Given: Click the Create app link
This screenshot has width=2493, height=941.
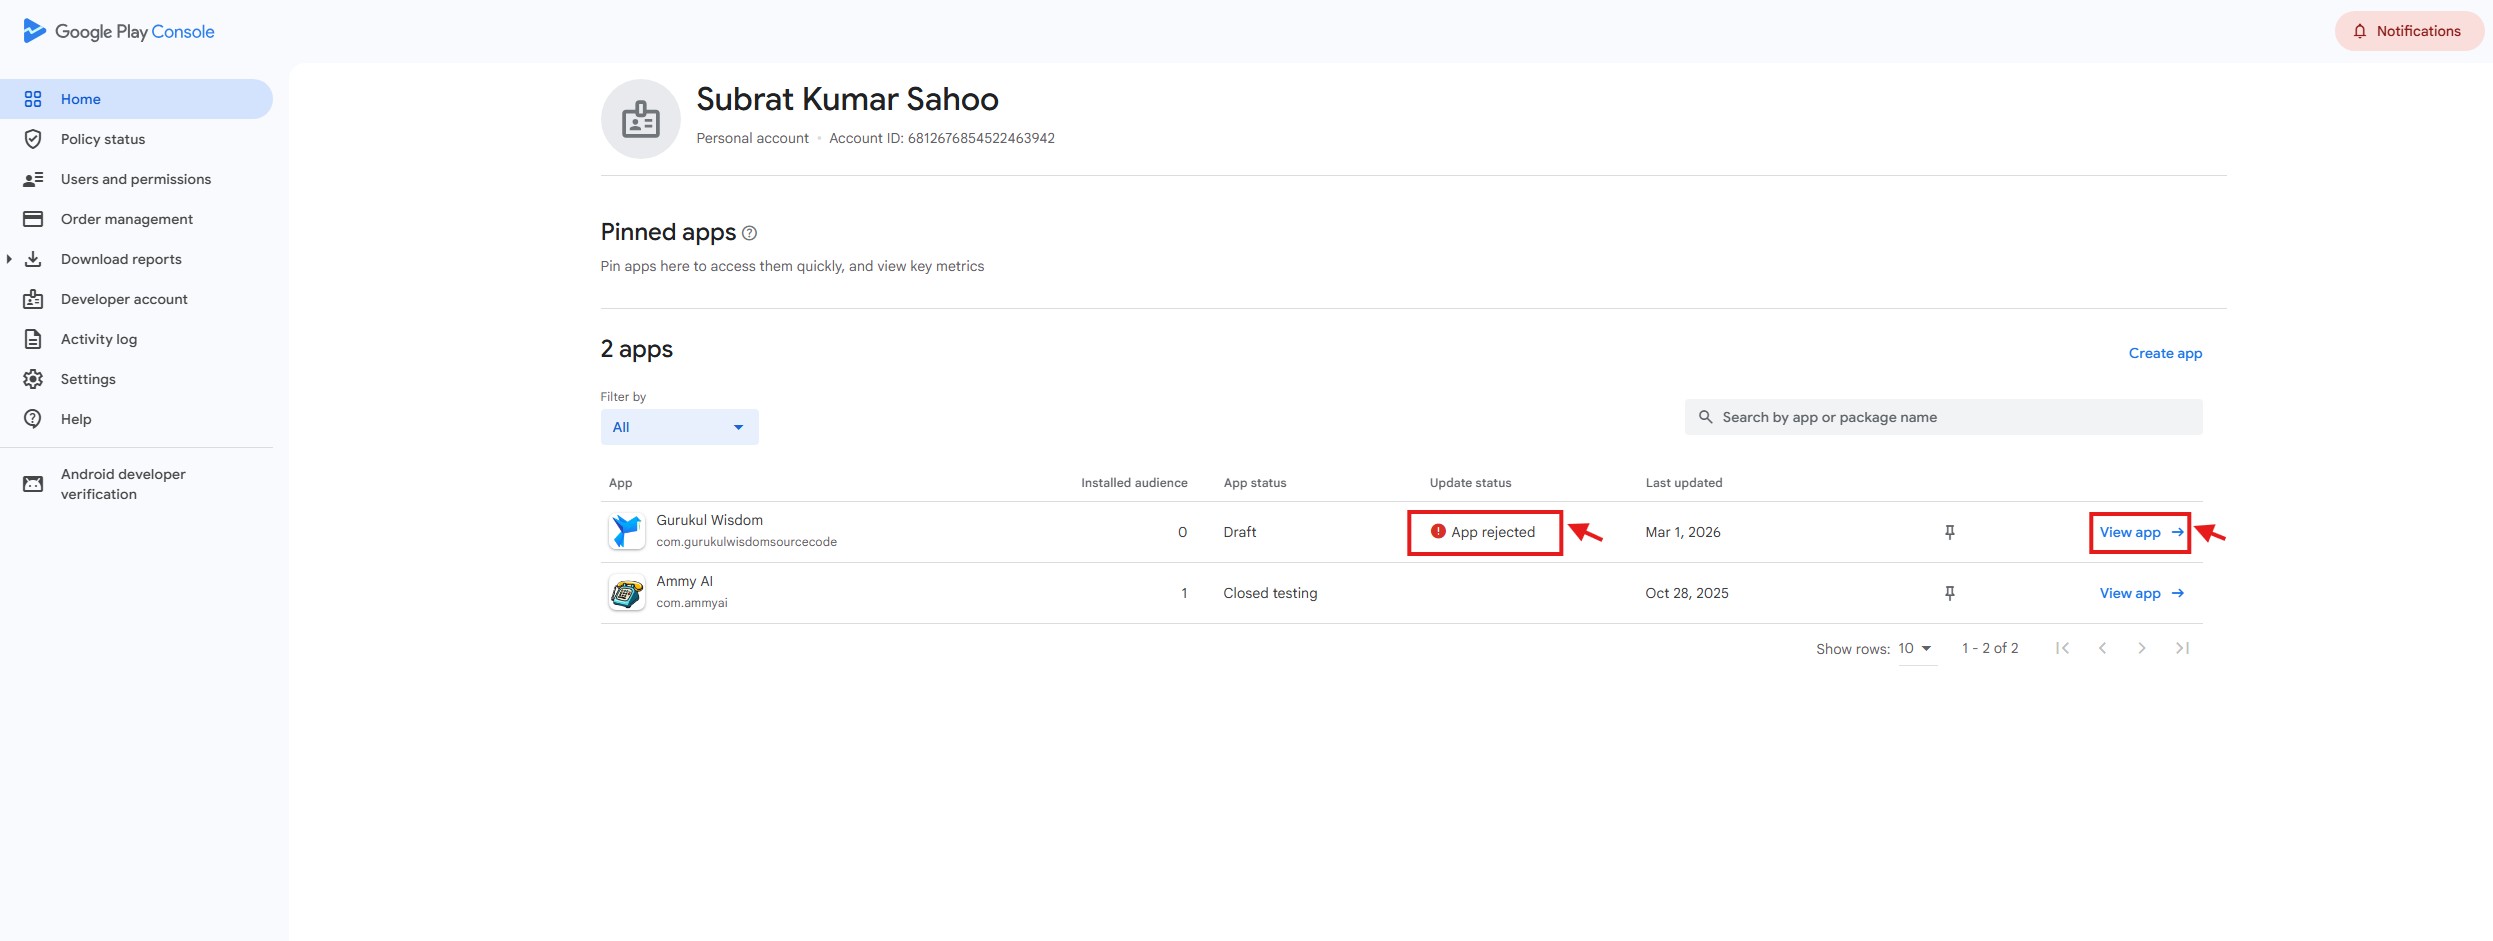Looking at the screenshot, I should (x=2165, y=353).
